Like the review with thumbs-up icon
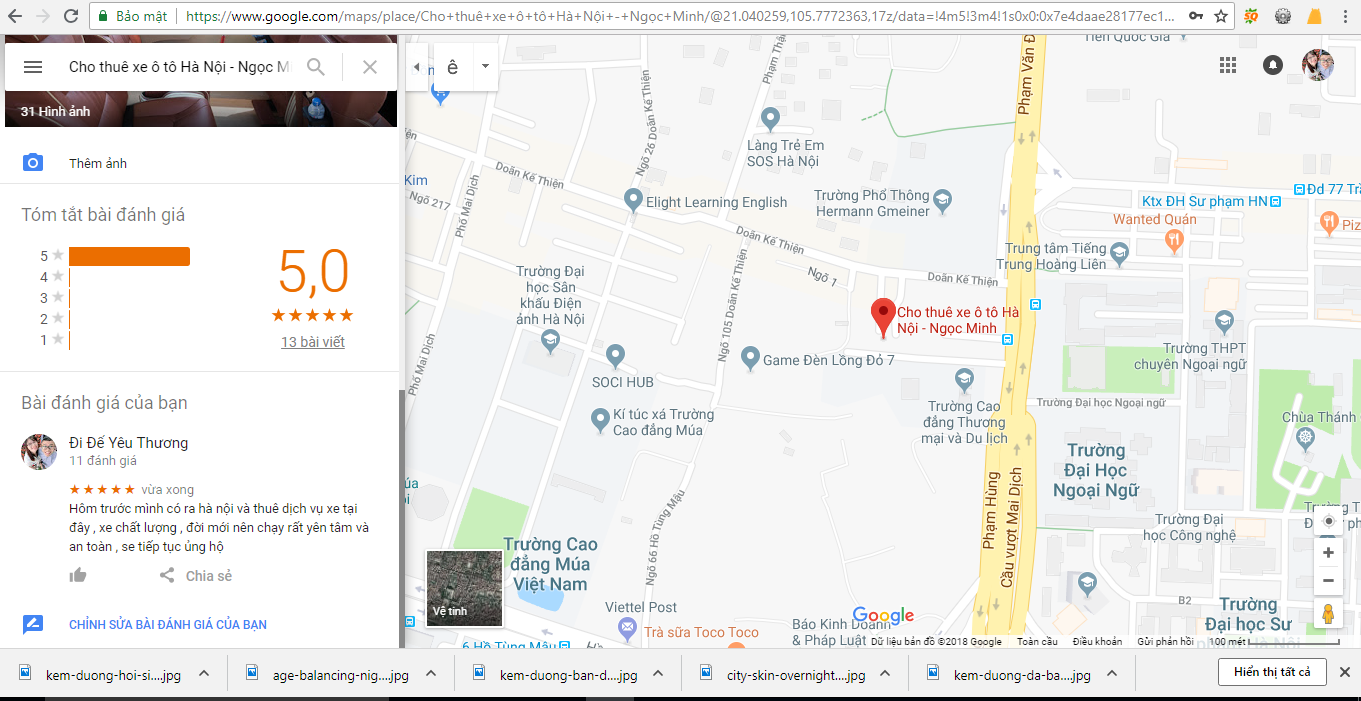 coord(78,575)
